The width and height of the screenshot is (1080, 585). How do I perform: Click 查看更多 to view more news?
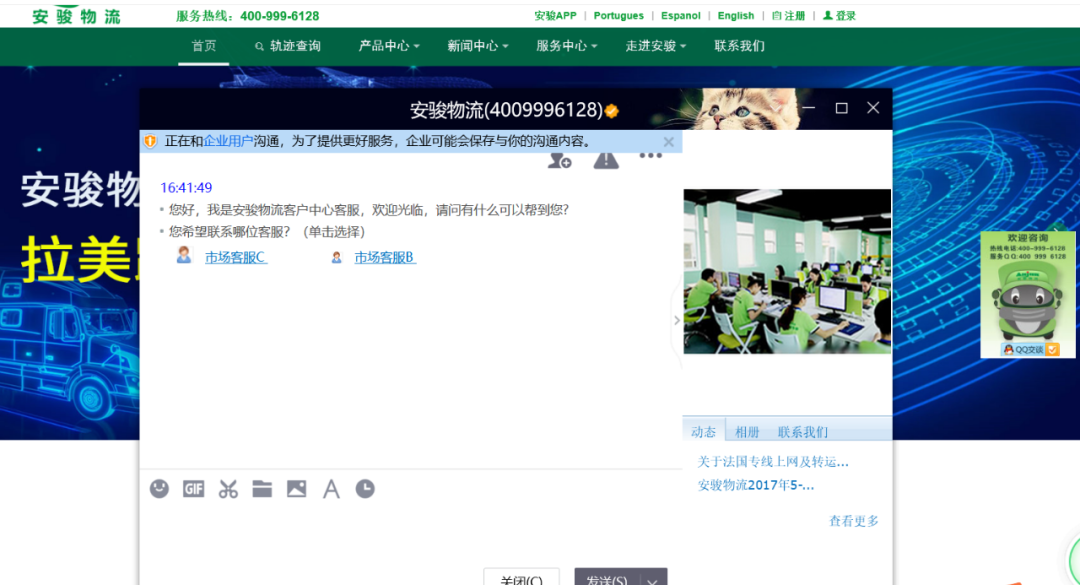(853, 521)
